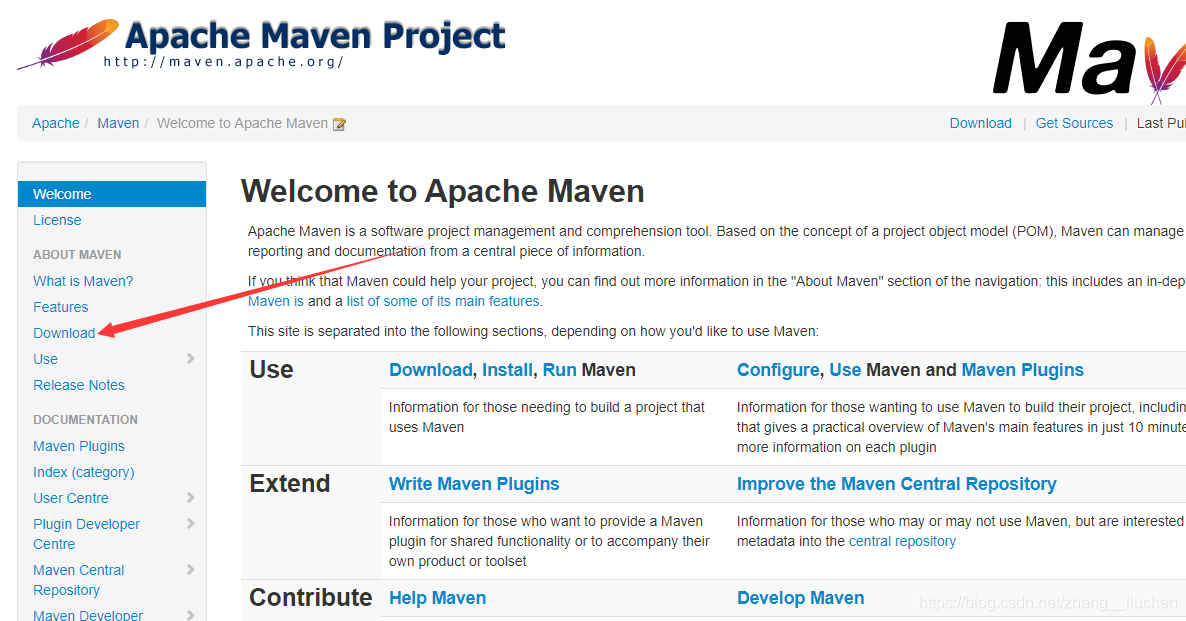This screenshot has height=621, width=1186.
Task: Open Write Maven Plugins link
Action: tap(474, 484)
